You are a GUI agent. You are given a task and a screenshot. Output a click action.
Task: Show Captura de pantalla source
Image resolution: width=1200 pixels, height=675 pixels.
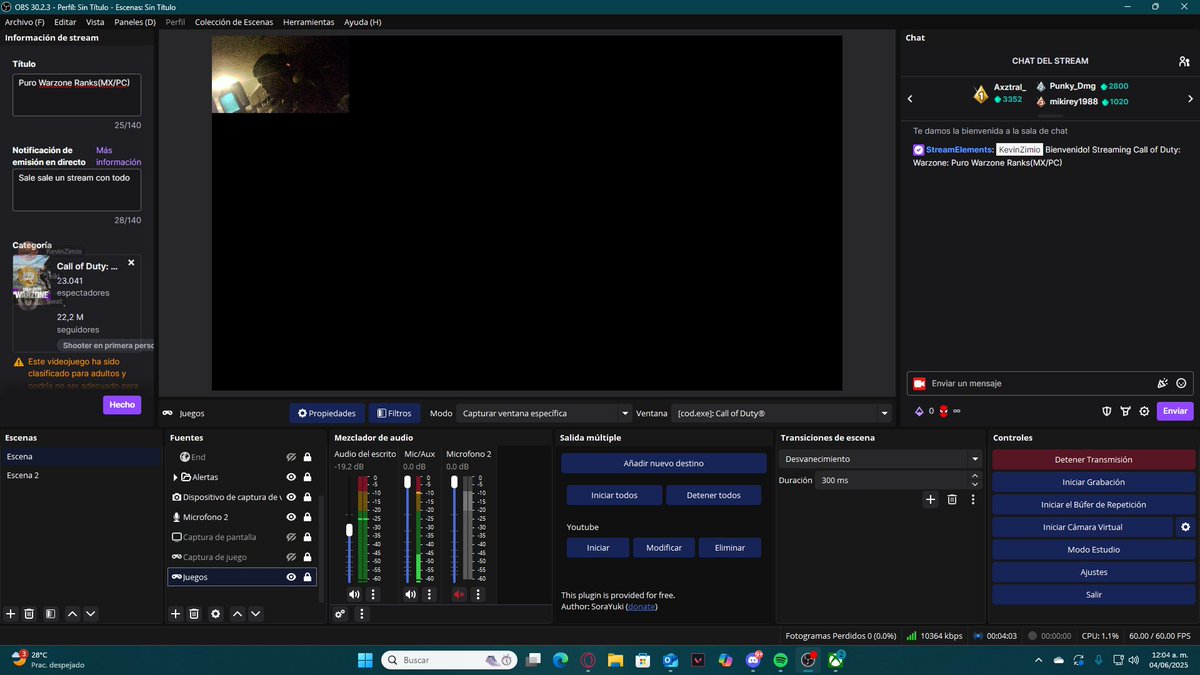point(291,537)
